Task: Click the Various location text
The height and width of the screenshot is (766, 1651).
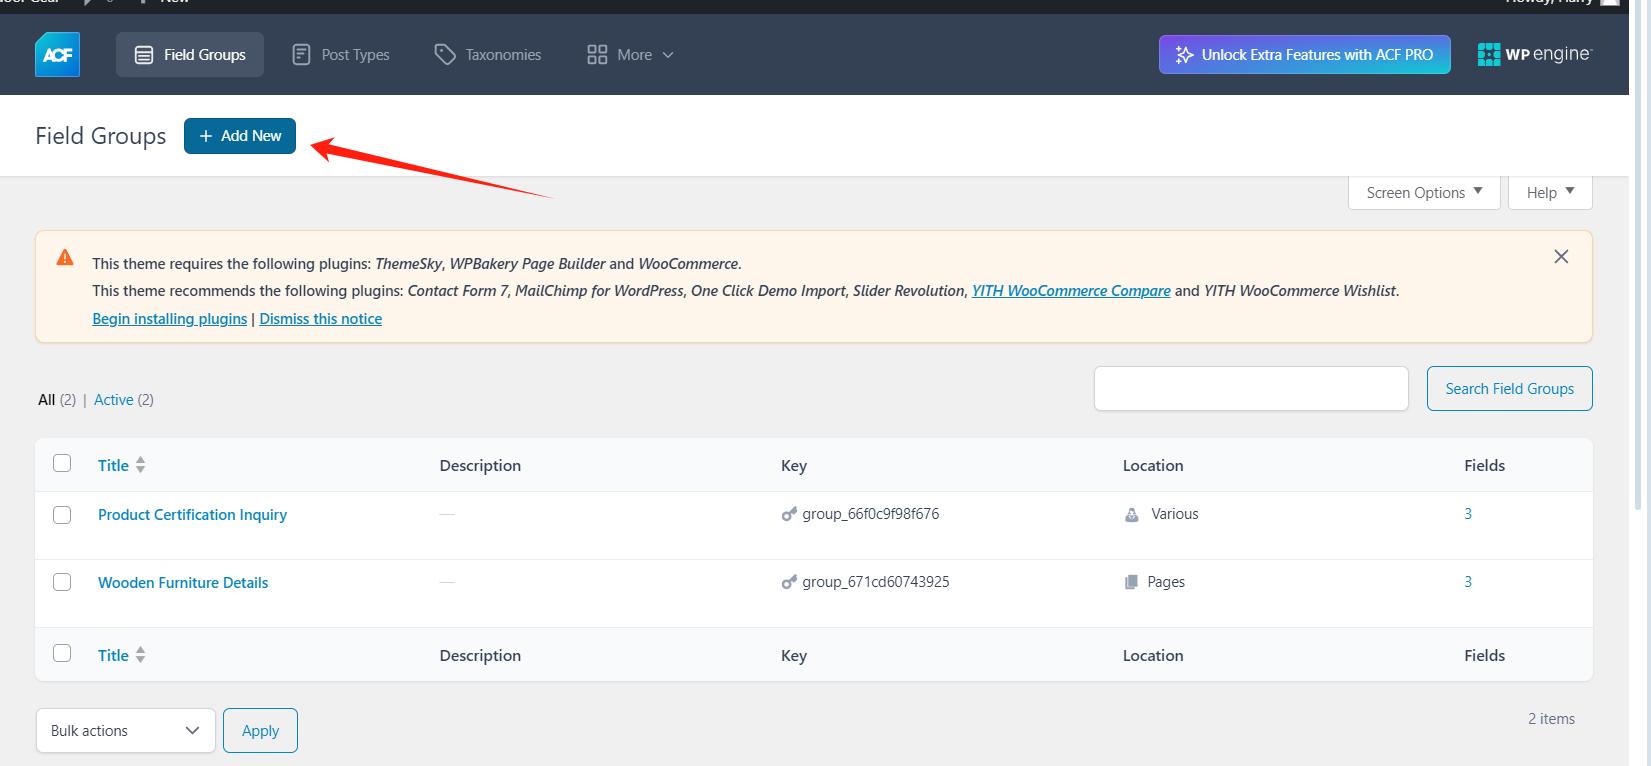Action: click(x=1174, y=514)
